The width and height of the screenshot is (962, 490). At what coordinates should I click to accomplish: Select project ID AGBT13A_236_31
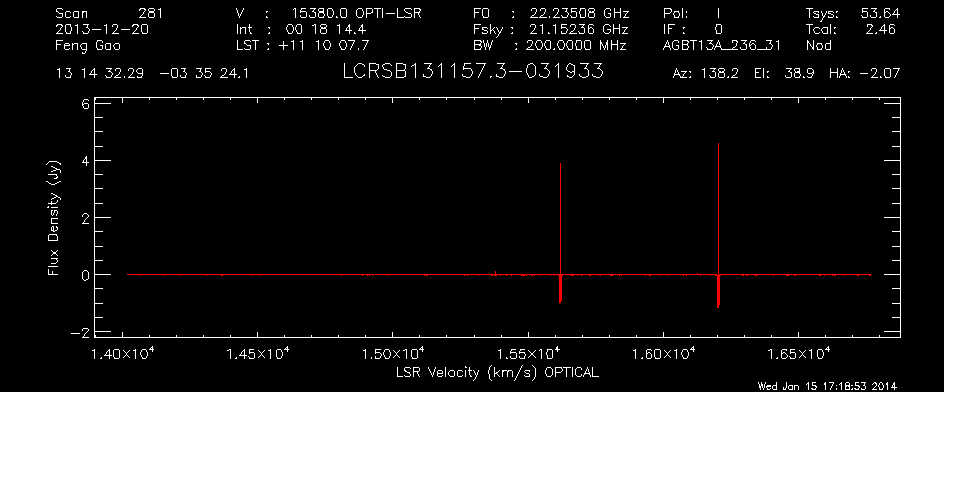[x=723, y=46]
